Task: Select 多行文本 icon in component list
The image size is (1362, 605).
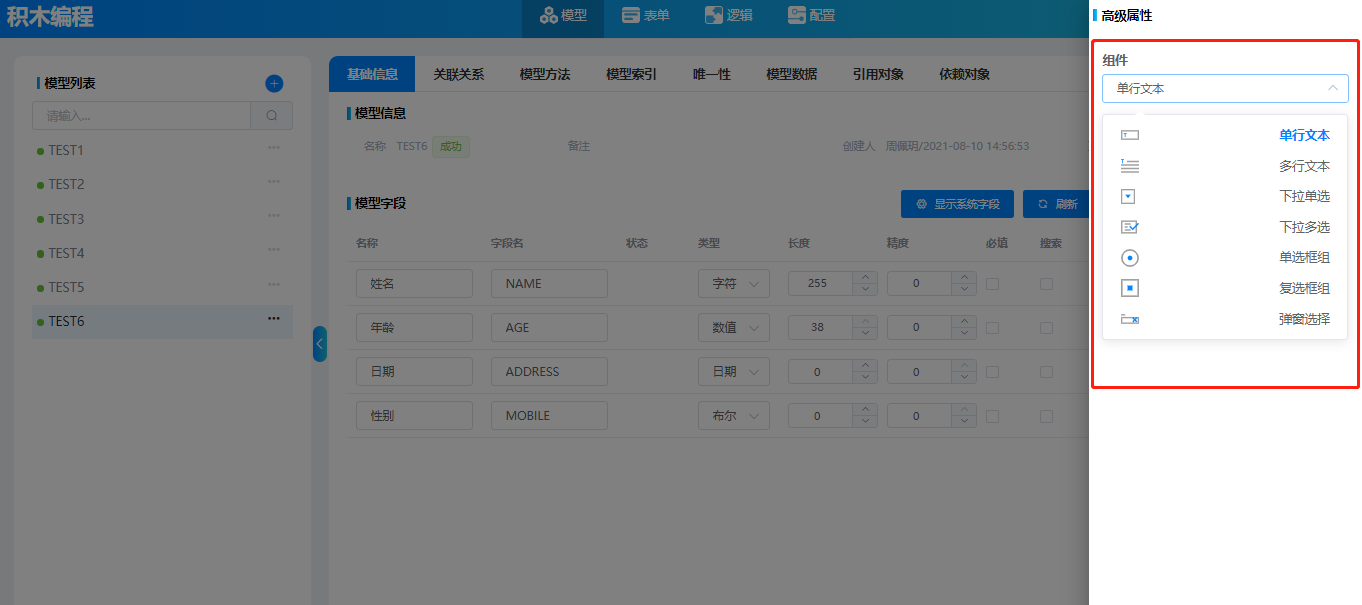Action: pyautogui.click(x=1130, y=166)
